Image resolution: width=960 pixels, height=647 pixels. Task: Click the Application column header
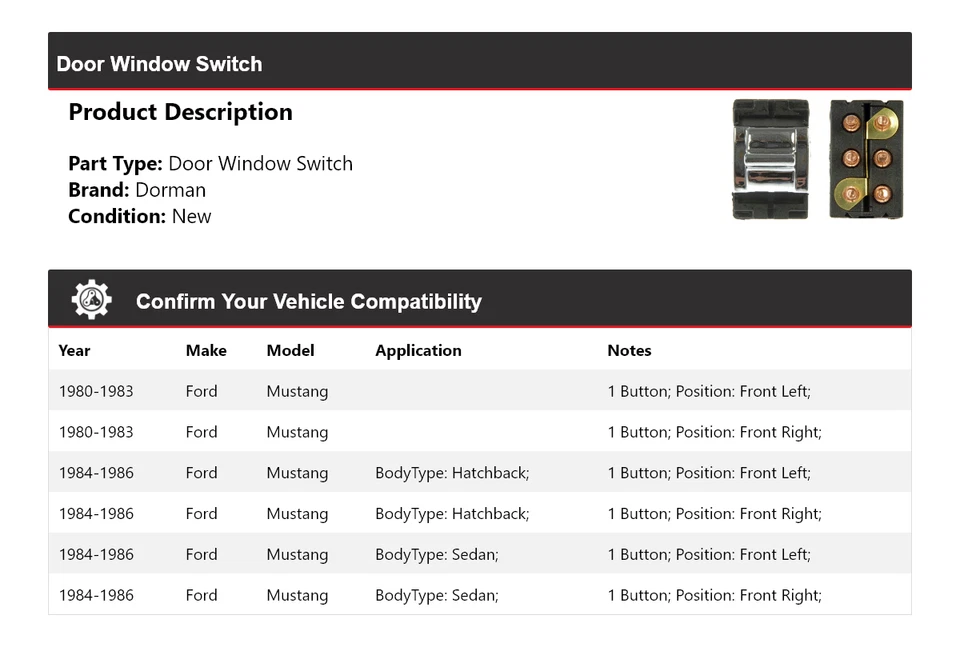pos(418,350)
